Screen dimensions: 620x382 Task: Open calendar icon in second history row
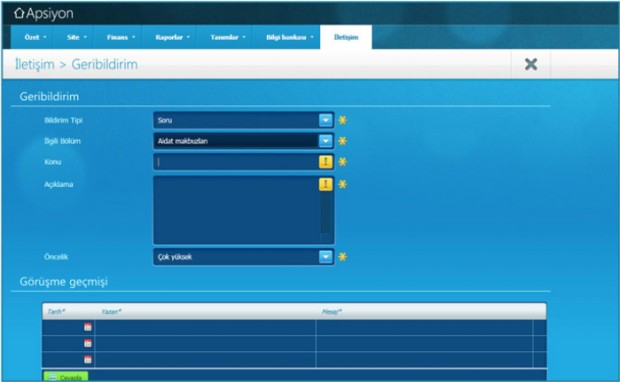click(88, 343)
